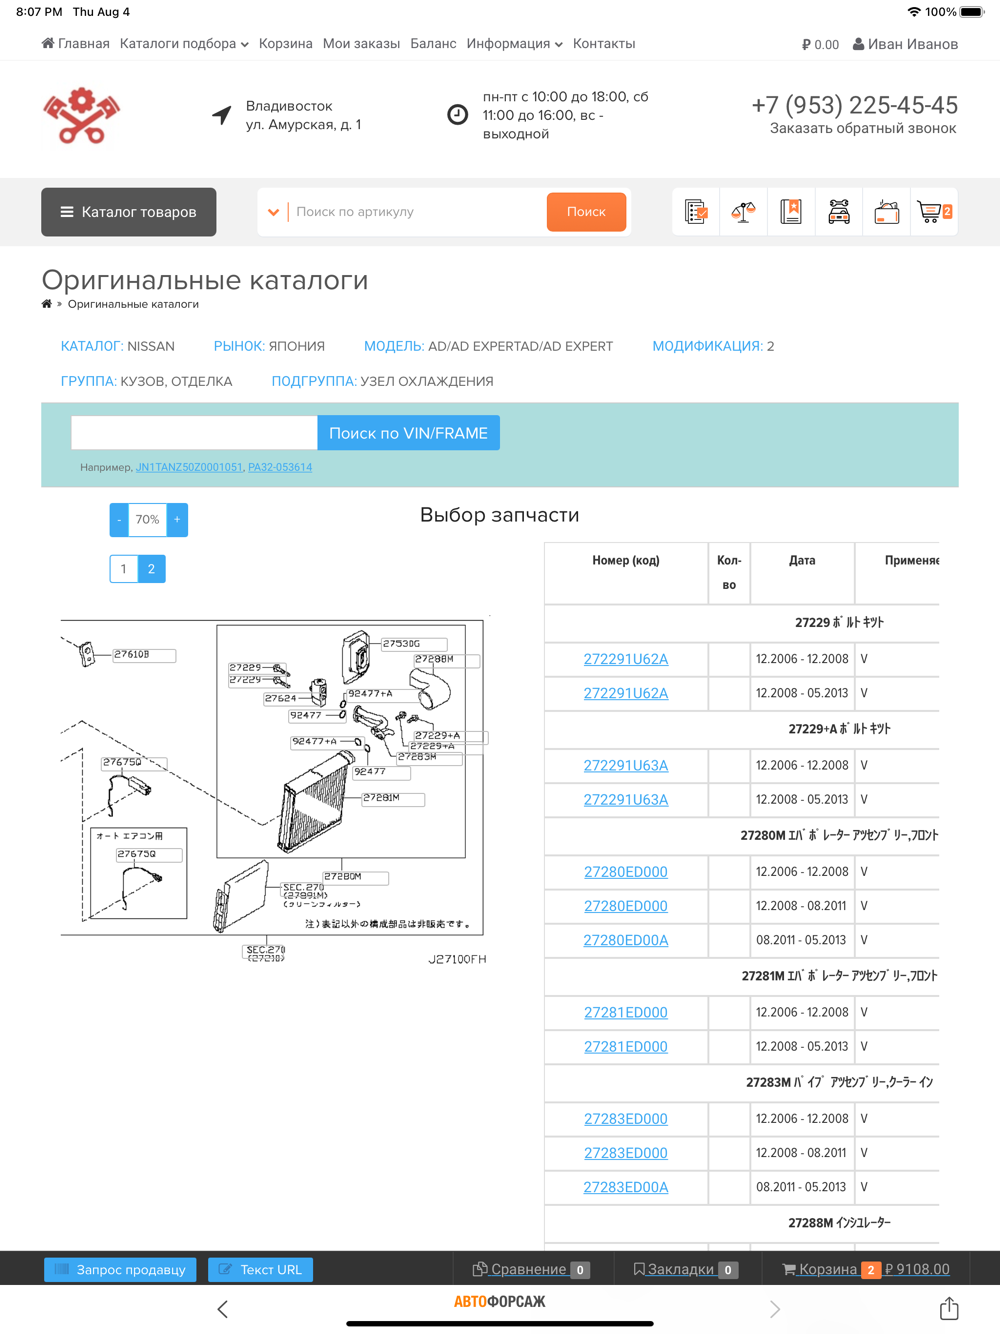
Task: Open Контакты menu item
Action: (604, 44)
